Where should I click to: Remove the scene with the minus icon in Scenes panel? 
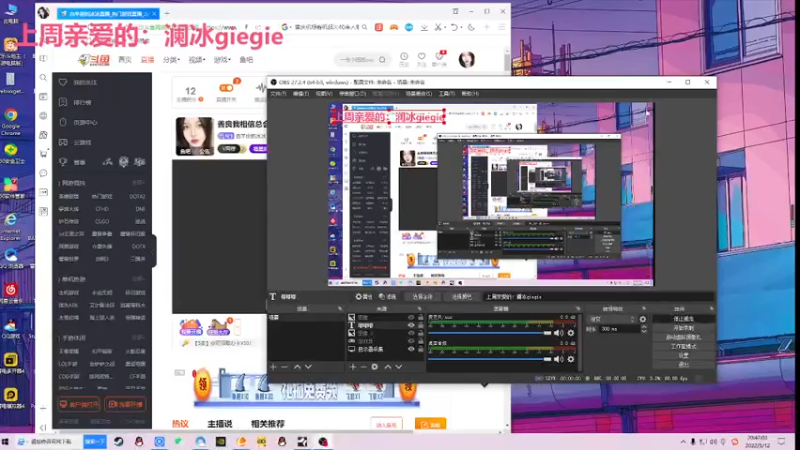pyautogui.click(x=285, y=367)
